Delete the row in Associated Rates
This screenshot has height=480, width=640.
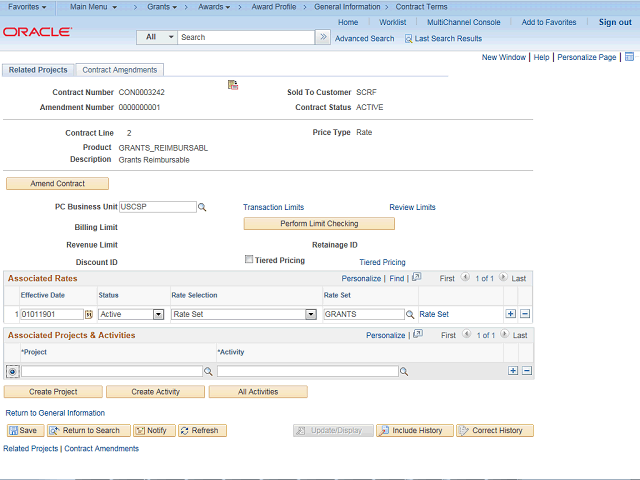[x=525, y=314]
